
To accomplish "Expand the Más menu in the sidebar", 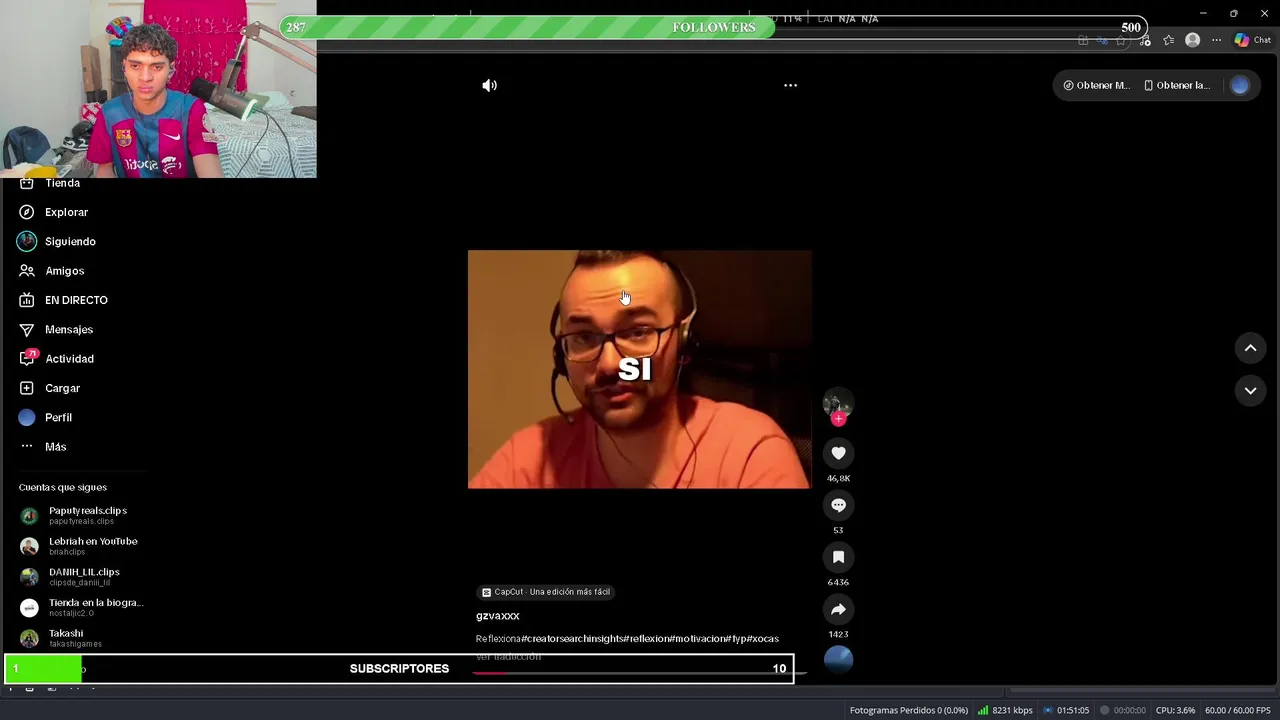I will tap(42, 447).
